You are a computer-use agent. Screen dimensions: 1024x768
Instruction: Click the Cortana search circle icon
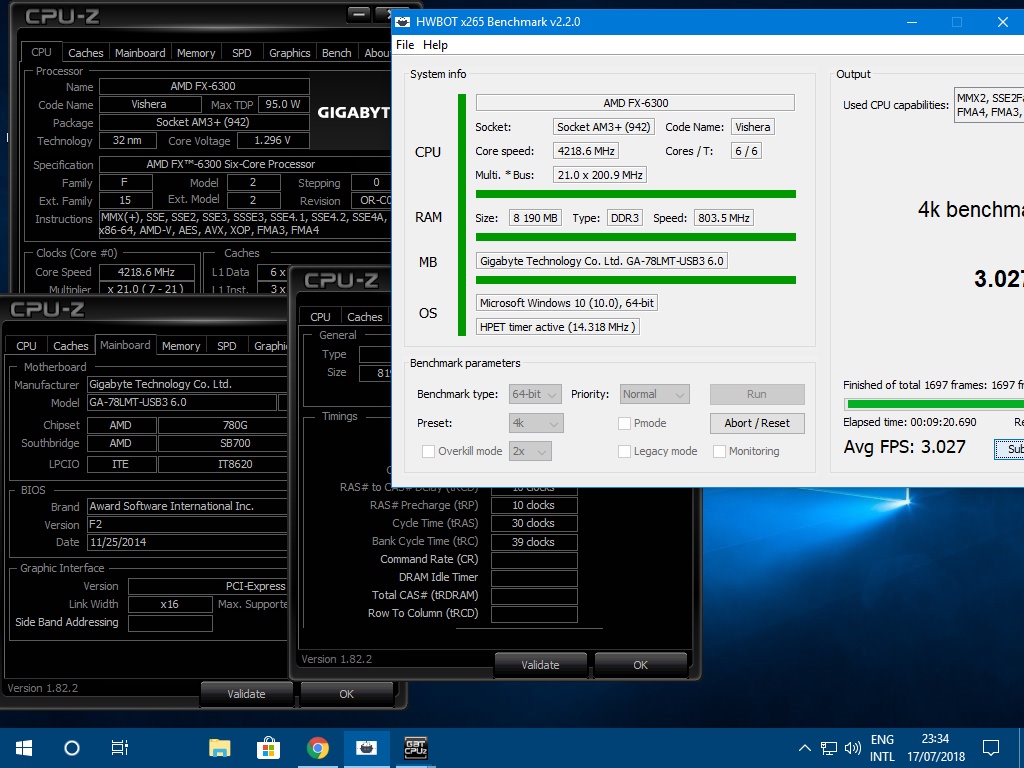[72, 748]
